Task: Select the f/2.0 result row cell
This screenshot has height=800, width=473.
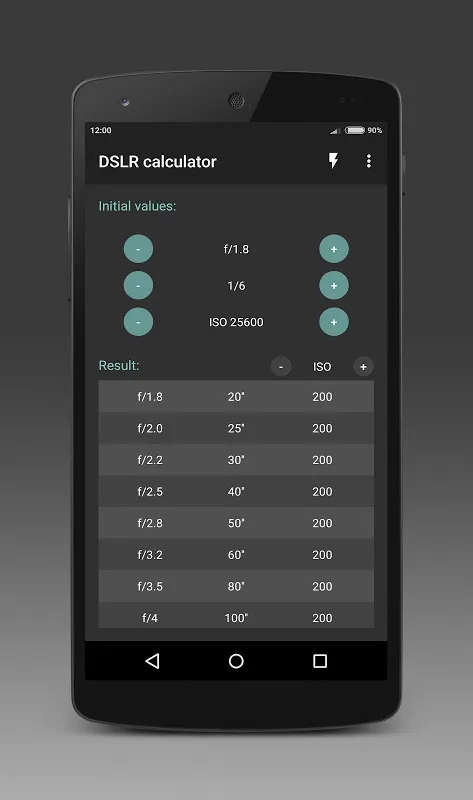Action: [x=150, y=428]
